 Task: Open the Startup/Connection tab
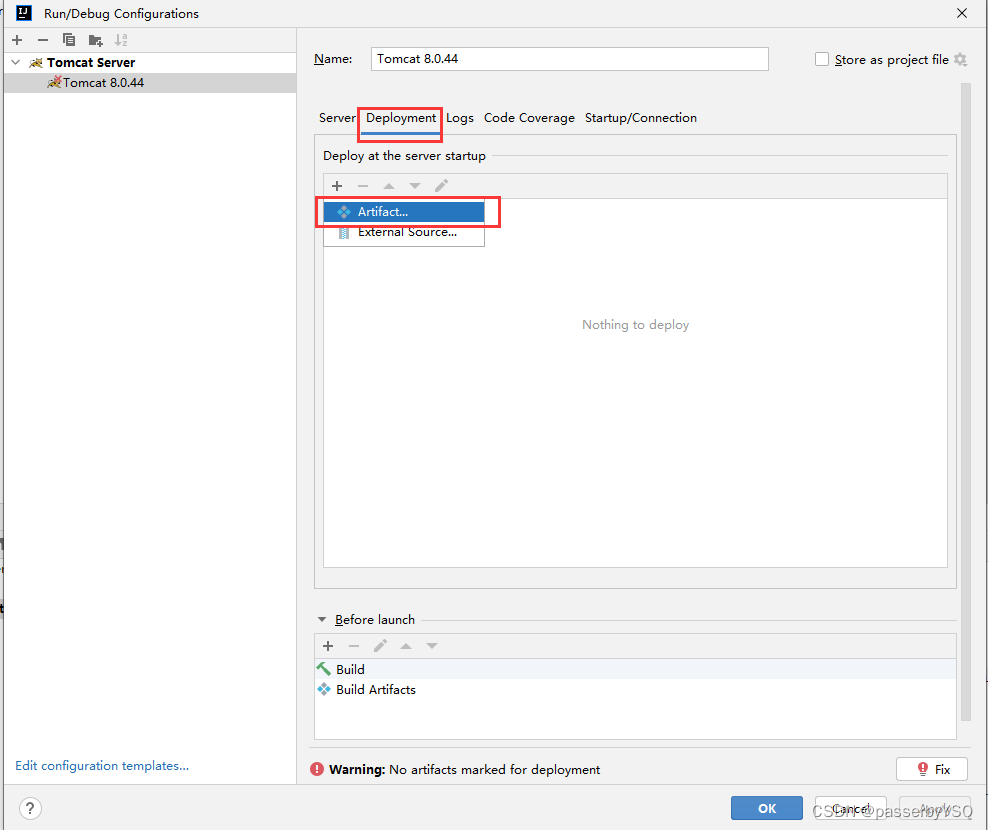[640, 118]
